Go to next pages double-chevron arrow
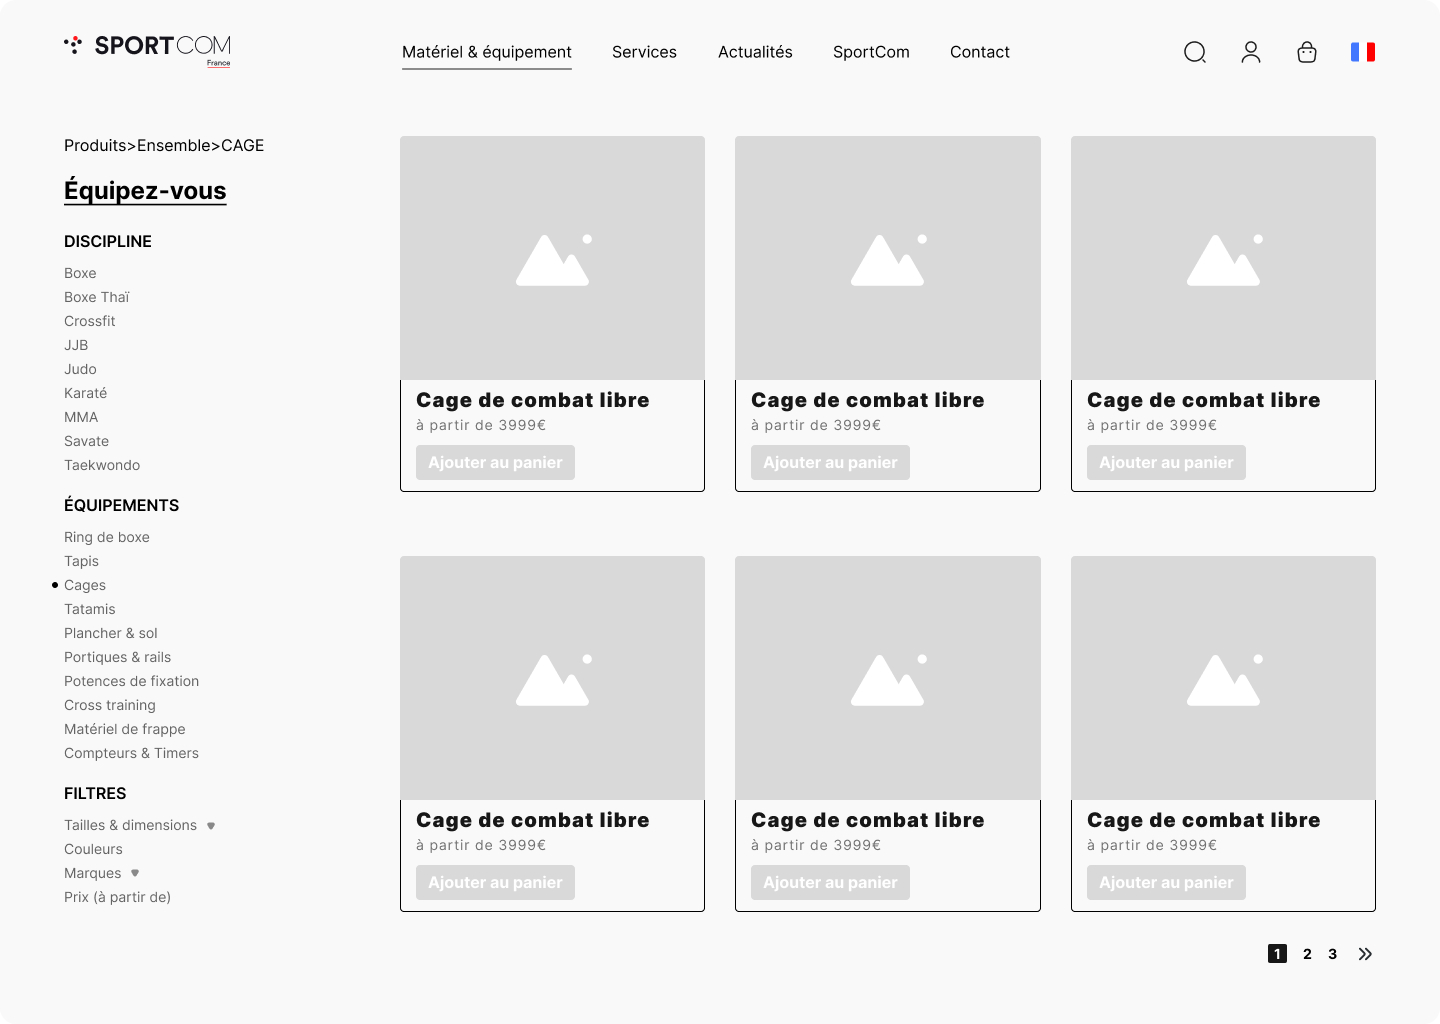This screenshot has width=1440, height=1024. 1365,954
